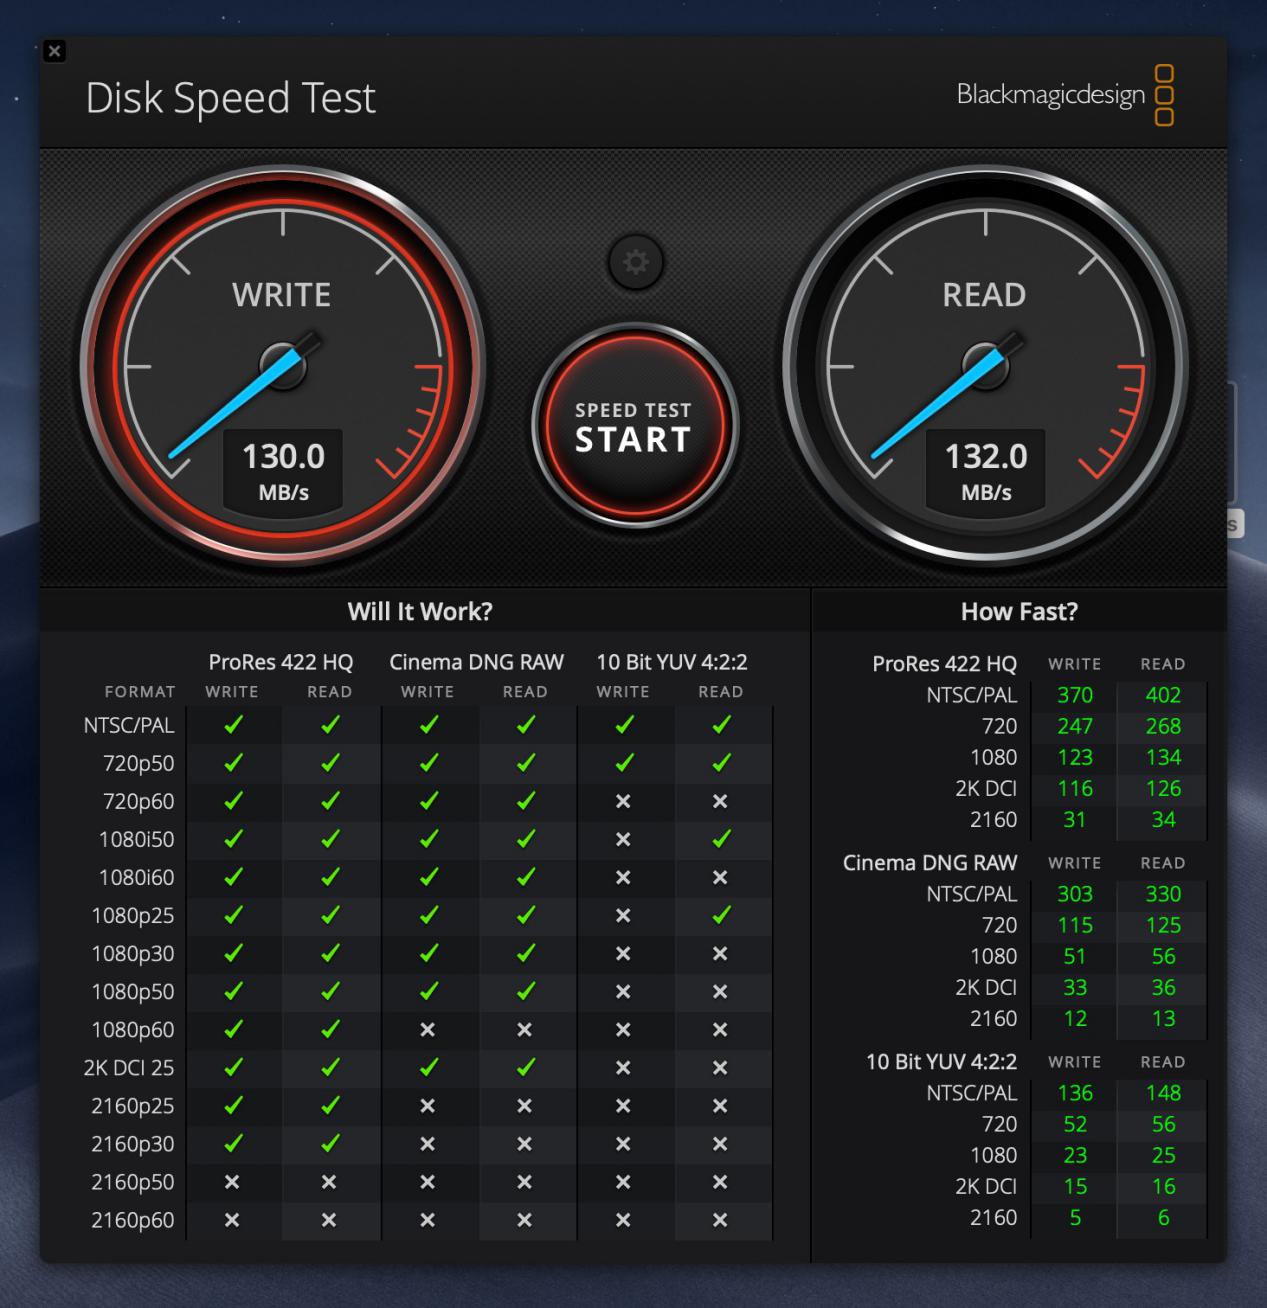Click the ProRes 422 HQ column header in Will It Work

click(x=281, y=662)
